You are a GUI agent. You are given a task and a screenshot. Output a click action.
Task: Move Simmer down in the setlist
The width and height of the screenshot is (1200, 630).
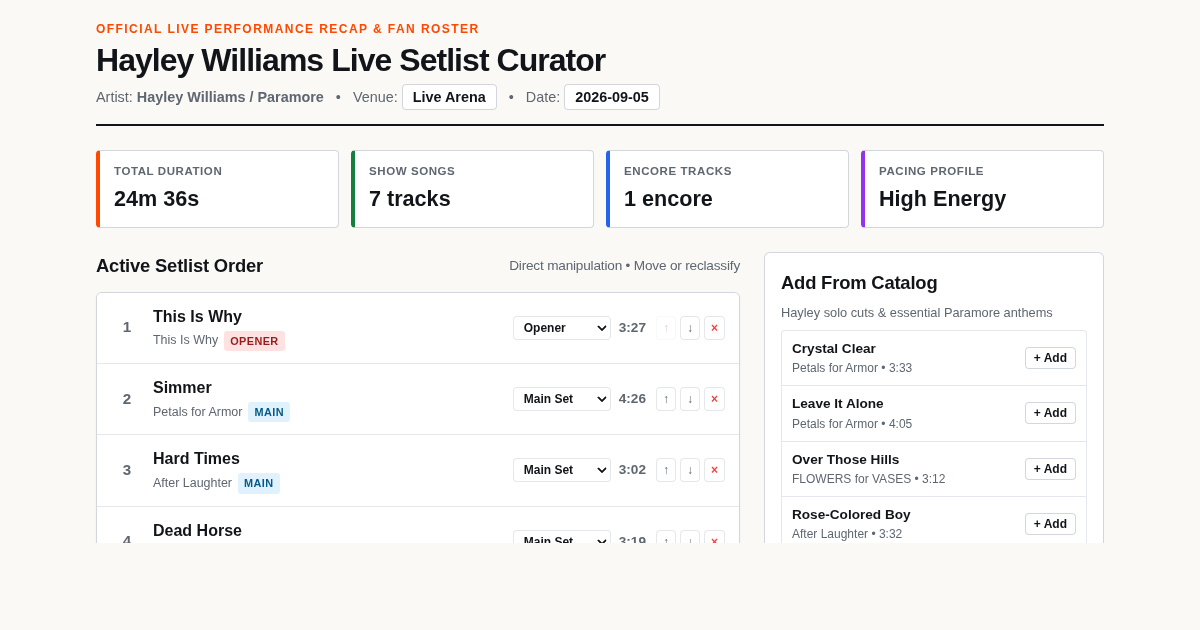click(690, 399)
